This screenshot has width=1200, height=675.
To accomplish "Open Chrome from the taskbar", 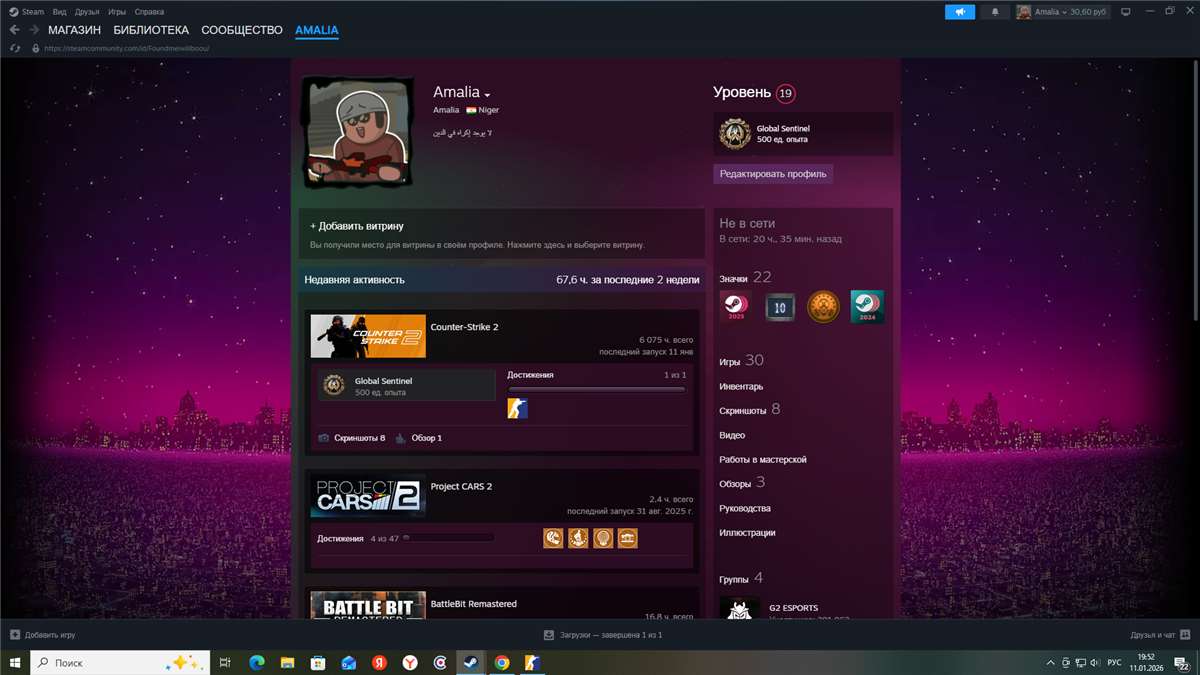I will [x=501, y=662].
